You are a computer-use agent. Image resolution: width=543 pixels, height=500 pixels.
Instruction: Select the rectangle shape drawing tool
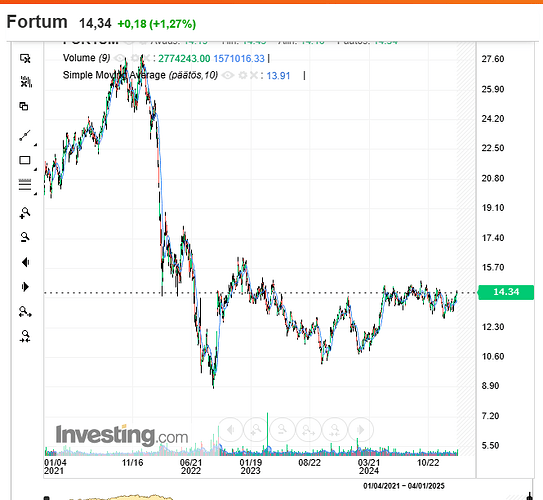click(25, 160)
